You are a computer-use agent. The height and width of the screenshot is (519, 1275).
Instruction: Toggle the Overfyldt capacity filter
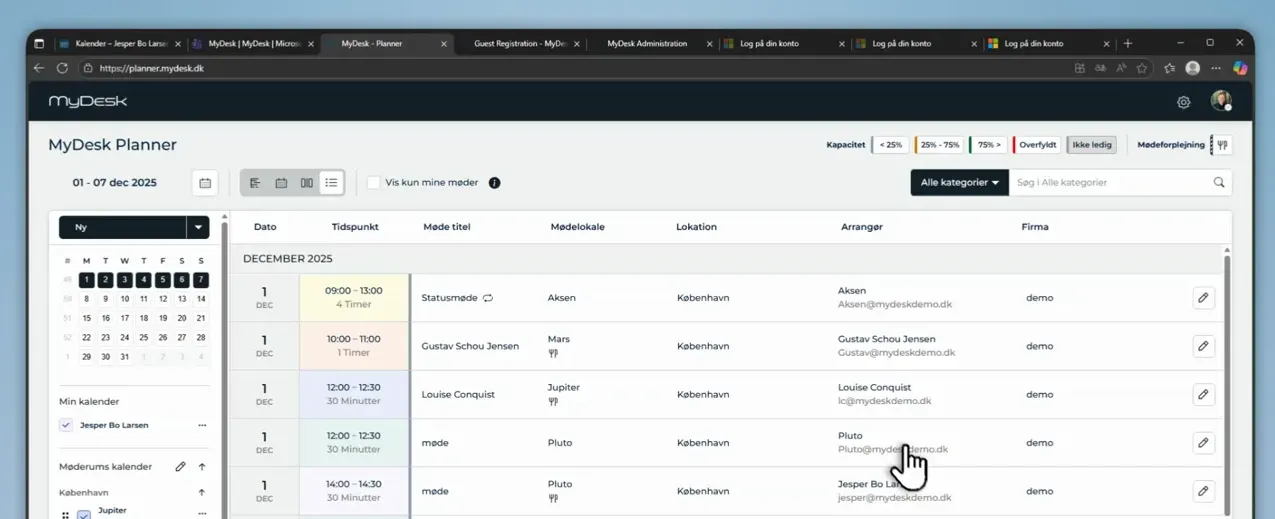pyautogui.click(x=1037, y=145)
